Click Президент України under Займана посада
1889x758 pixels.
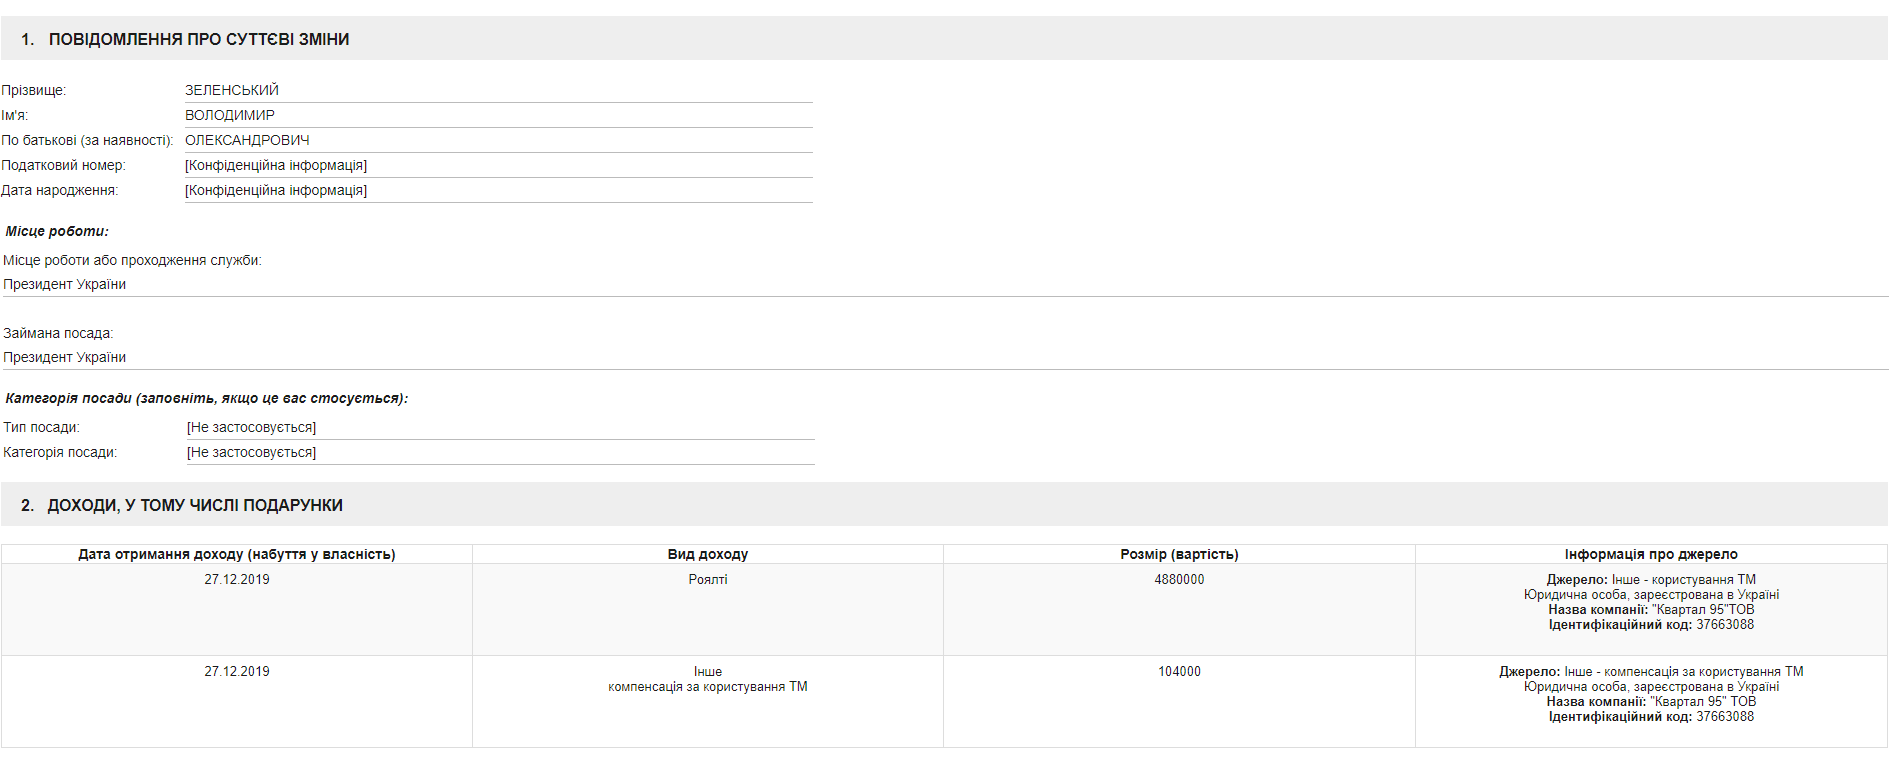pyautogui.click(x=65, y=357)
